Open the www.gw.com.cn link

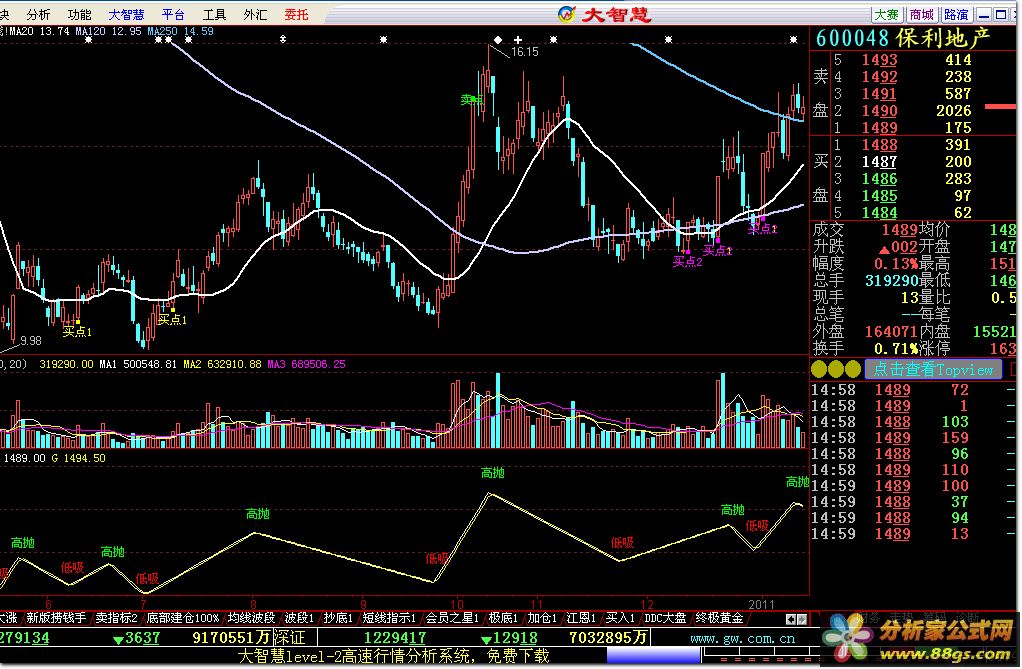coord(742,638)
